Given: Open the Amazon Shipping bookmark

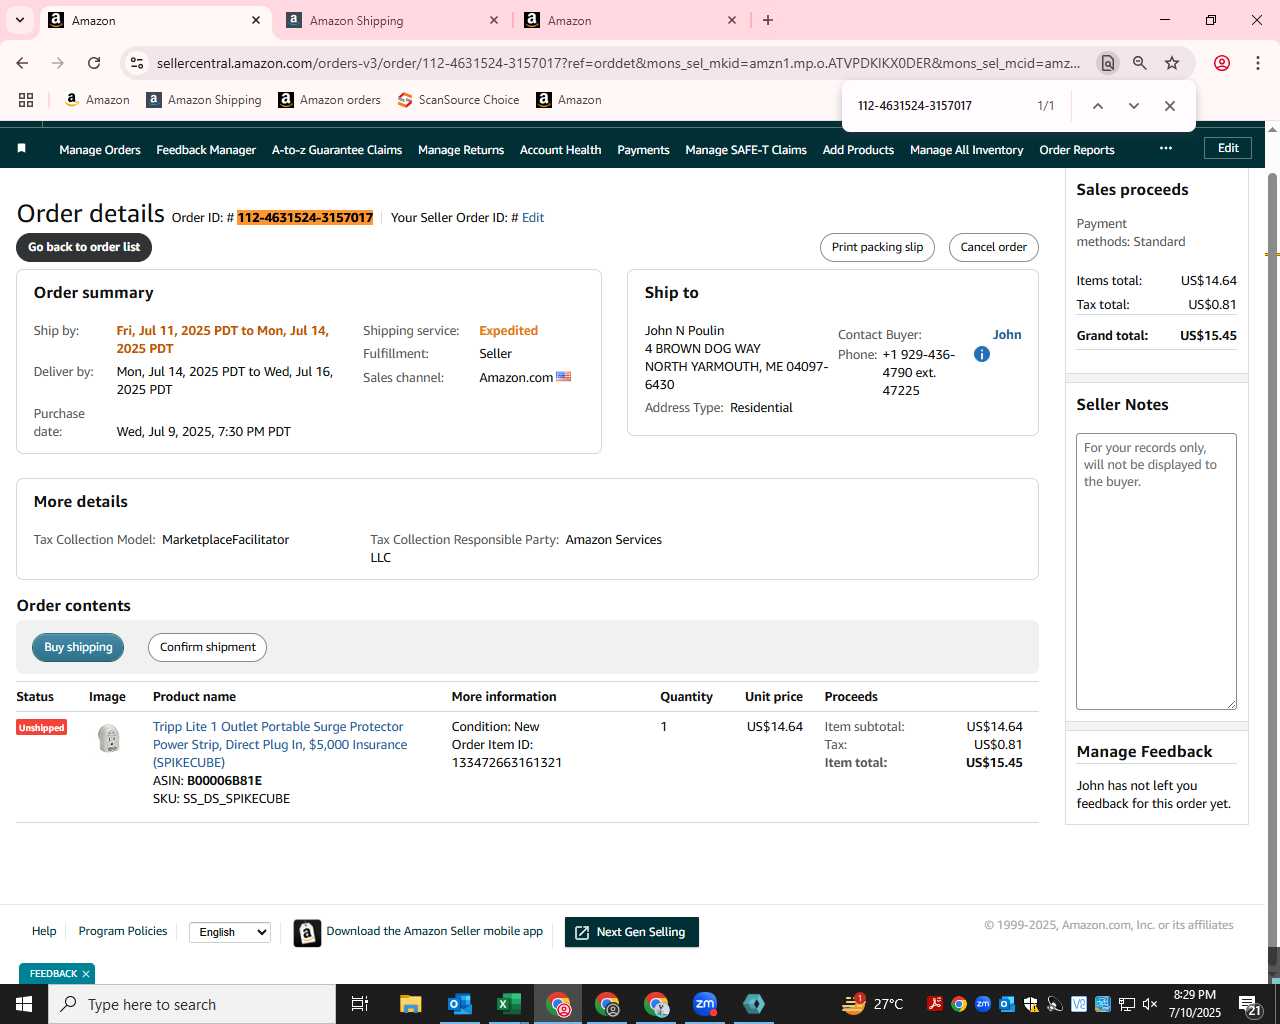Looking at the screenshot, I should click(x=204, y=100).
